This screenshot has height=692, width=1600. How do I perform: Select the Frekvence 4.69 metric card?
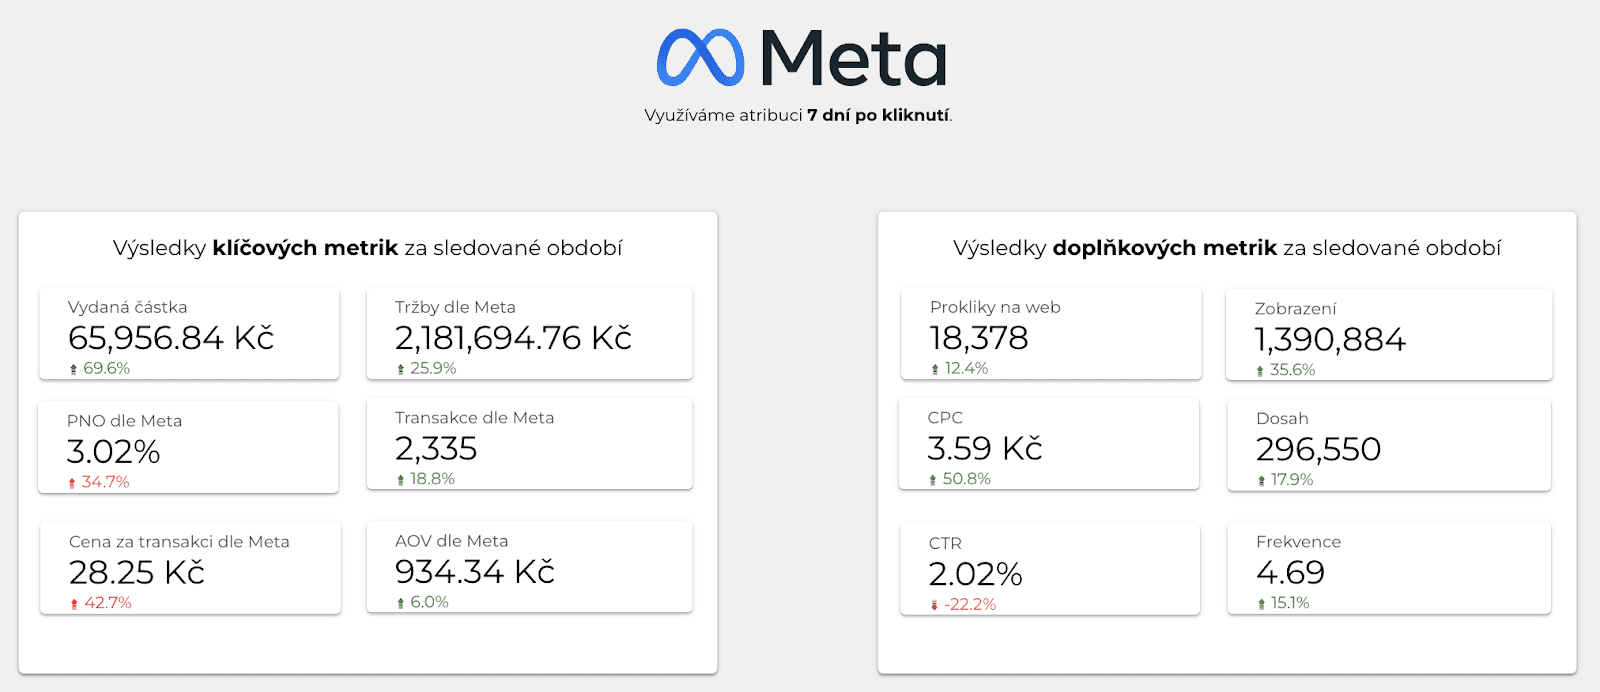click(1389, 568)
